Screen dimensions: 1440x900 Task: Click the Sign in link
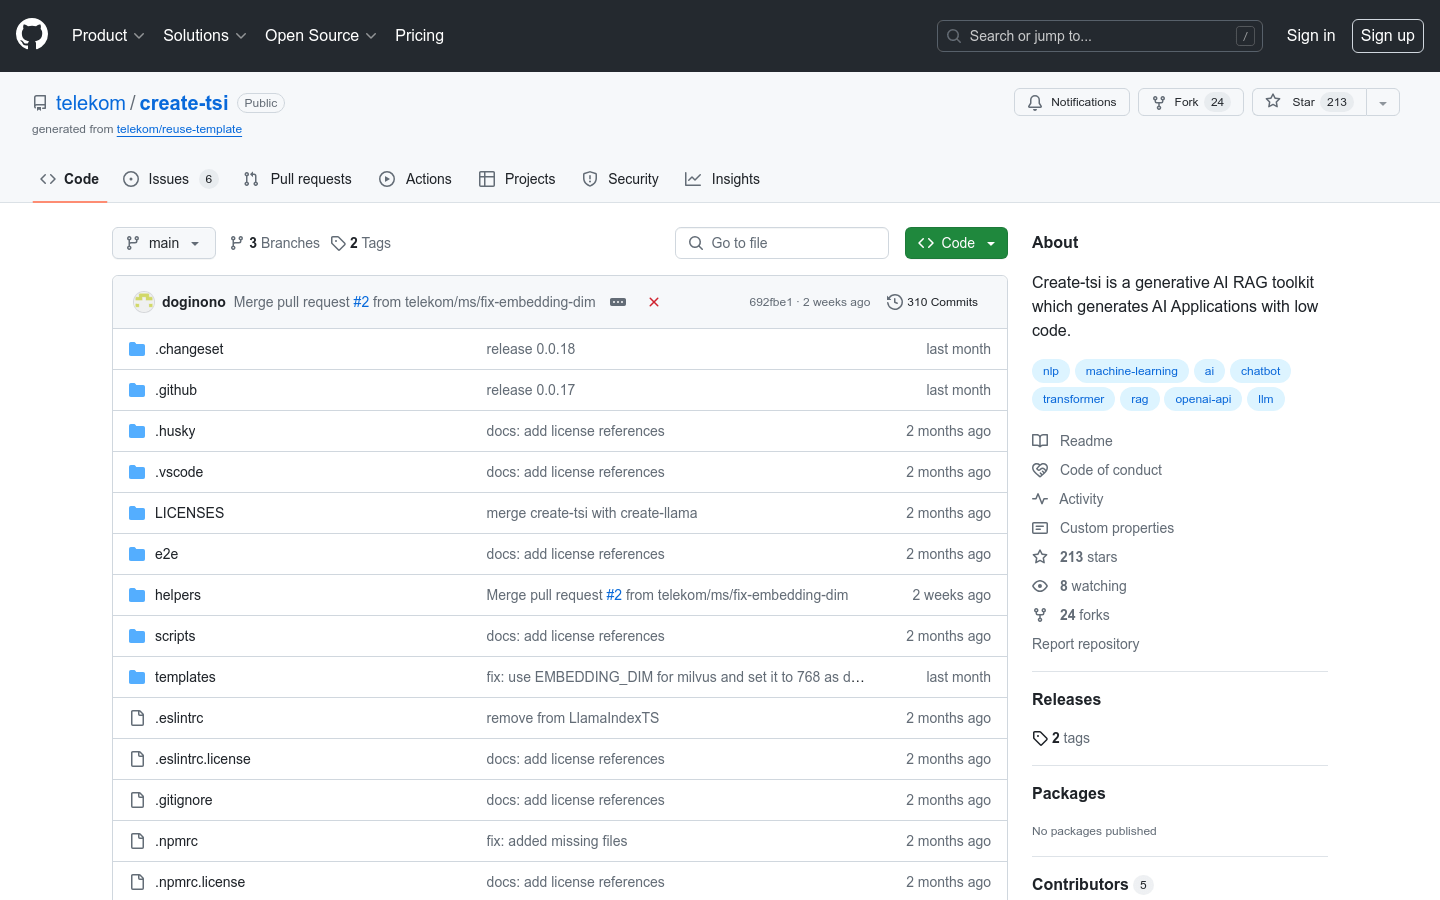point(1310,35)
